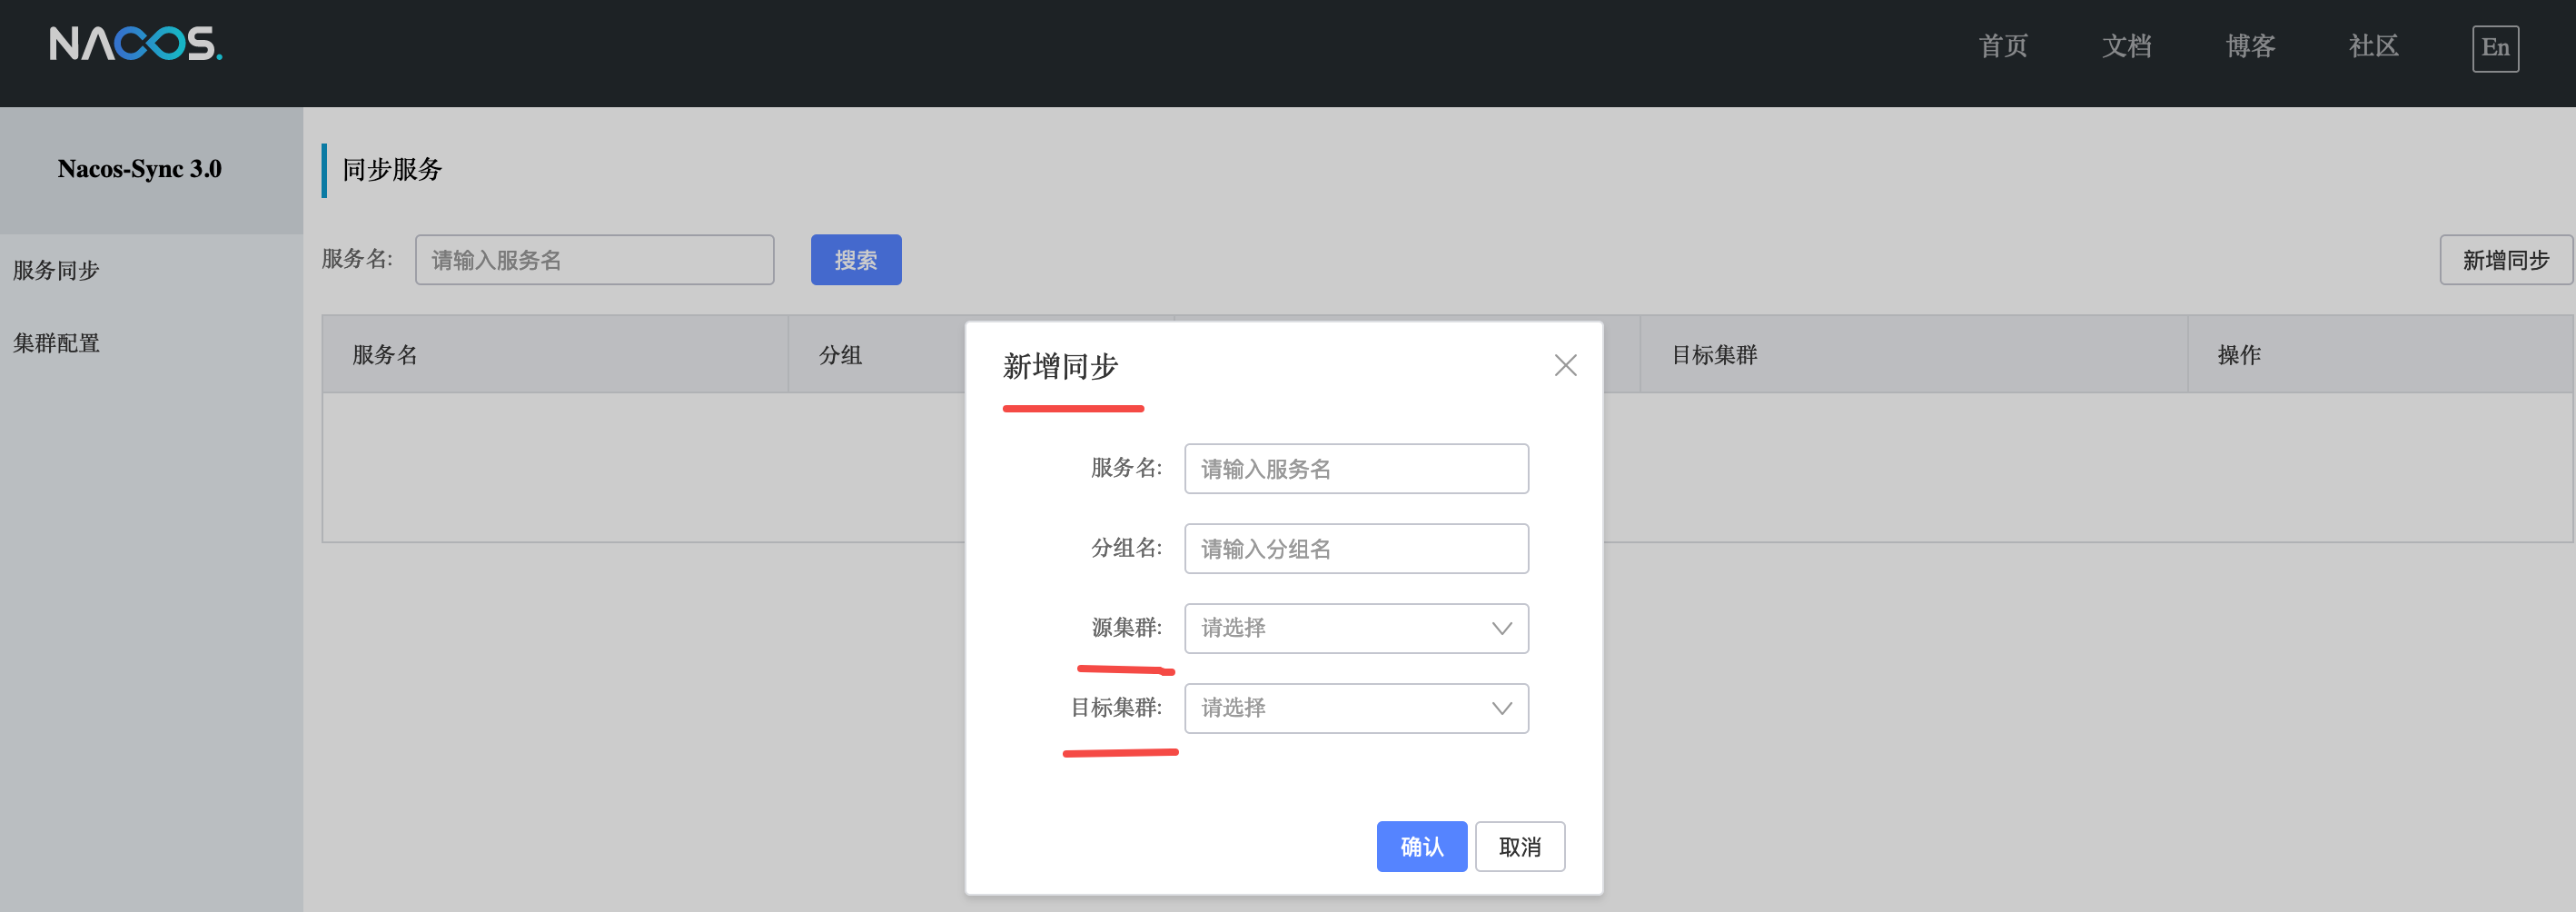Click the 同步服务 page heading

pyautogui.click(x=392, y=169)
